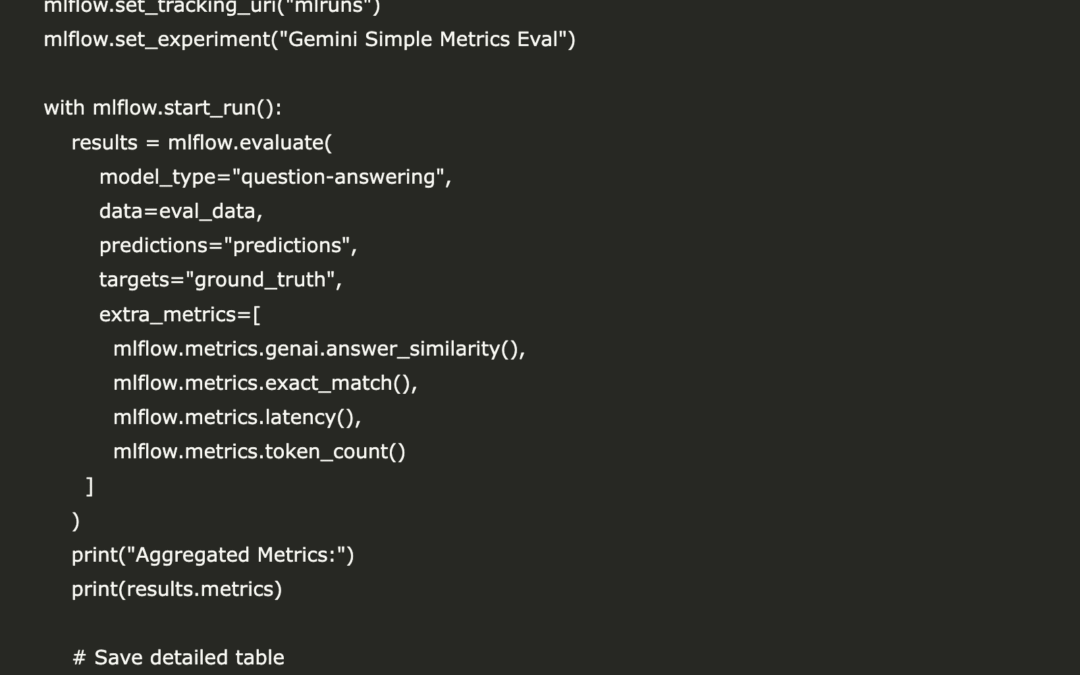The width and height of the screenshot is (1080, 675).
Task: Click on "results = mlflow.evaluate(" line
Action: [x=202, y=143]
